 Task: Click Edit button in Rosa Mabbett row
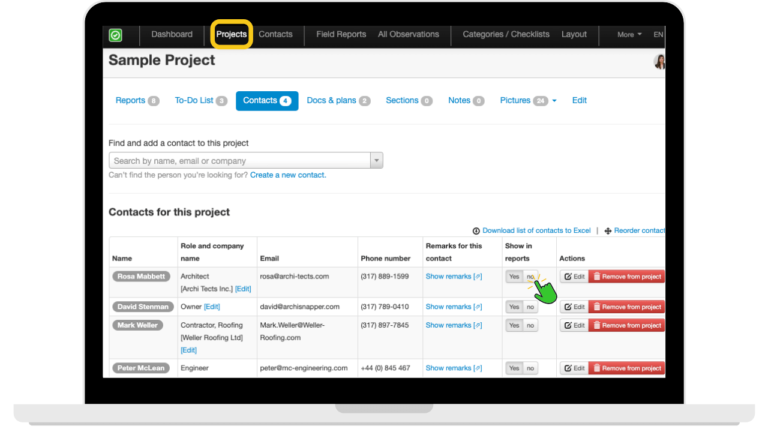575,277
